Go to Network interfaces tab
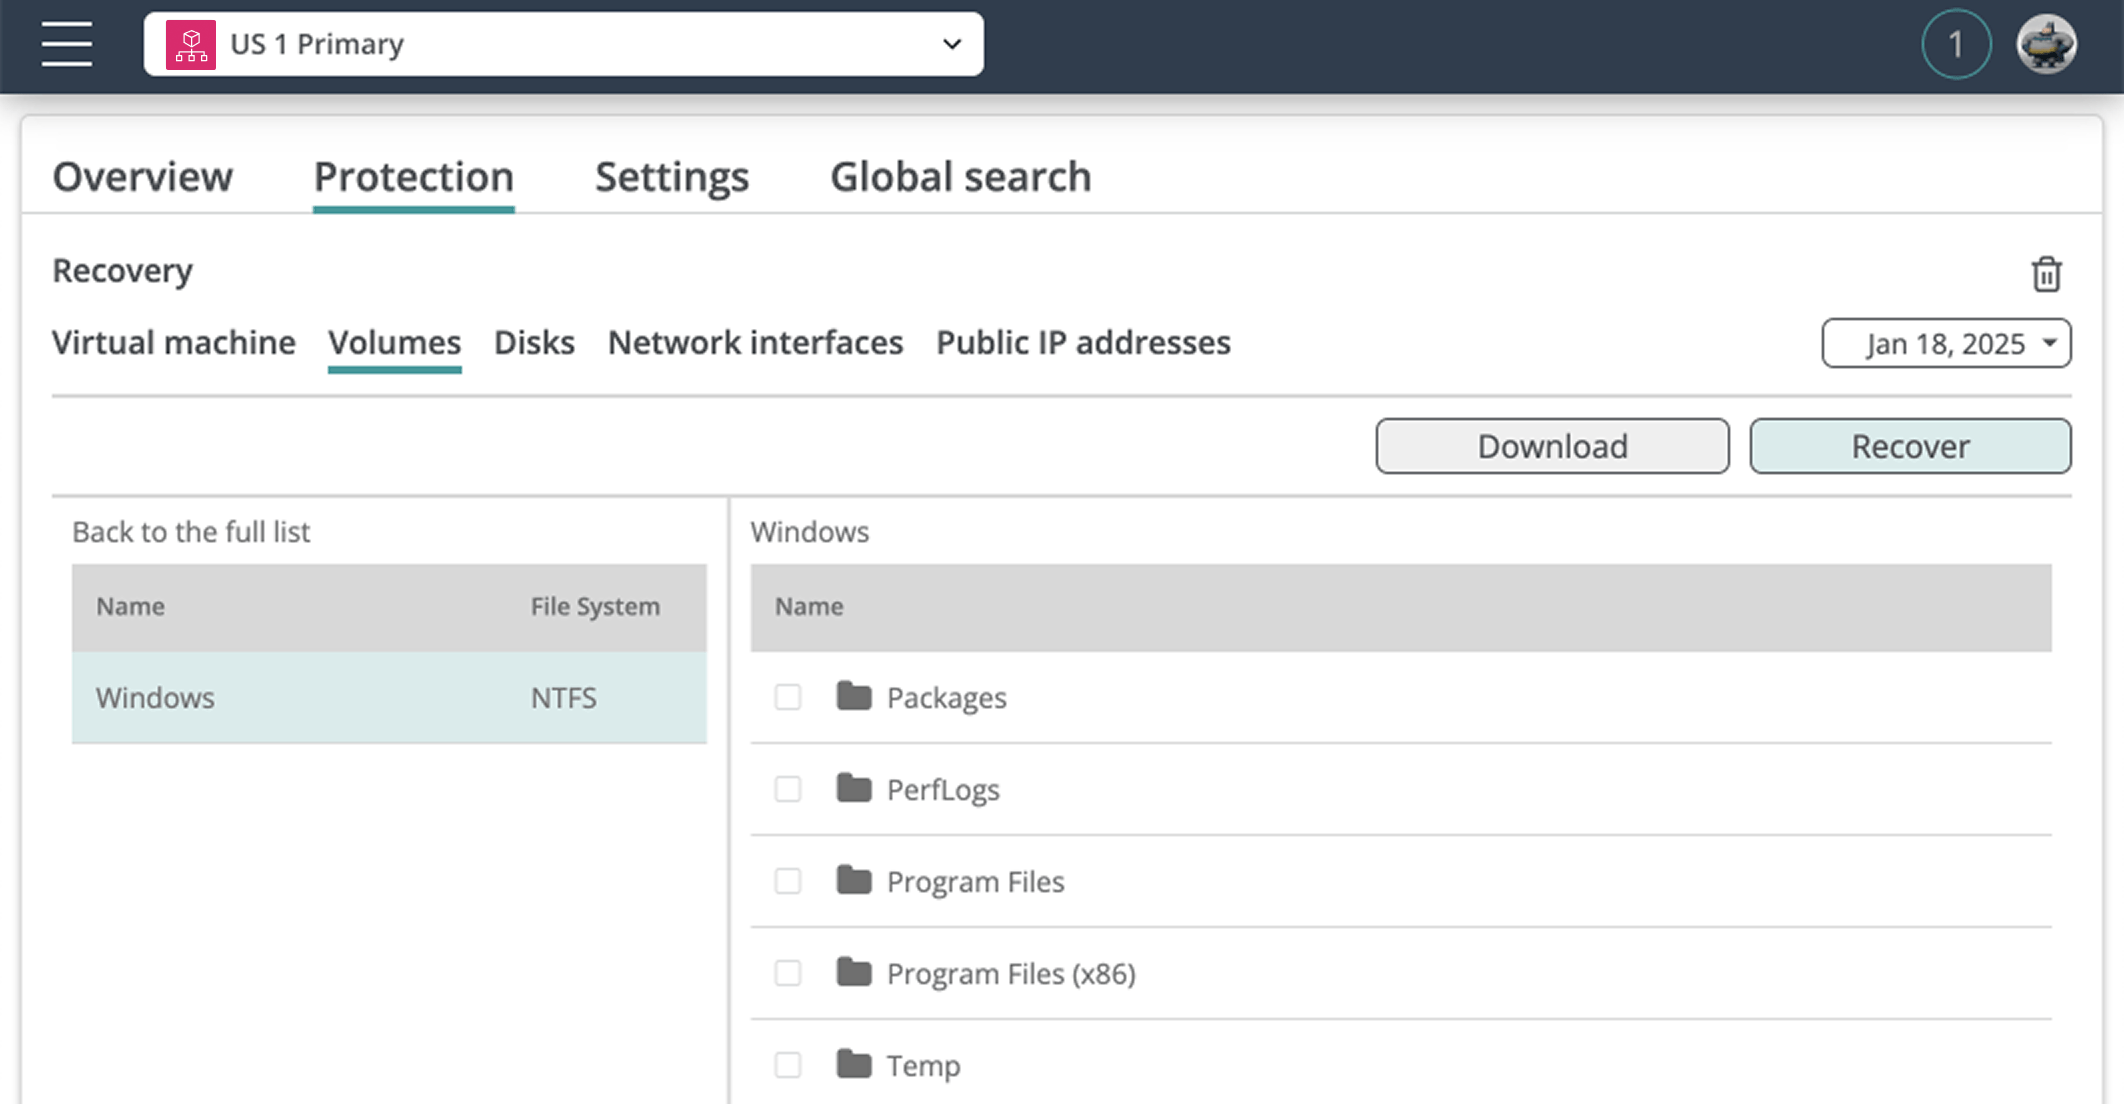The height and width of the screenshot is (1104, 2124). (755, 343)
